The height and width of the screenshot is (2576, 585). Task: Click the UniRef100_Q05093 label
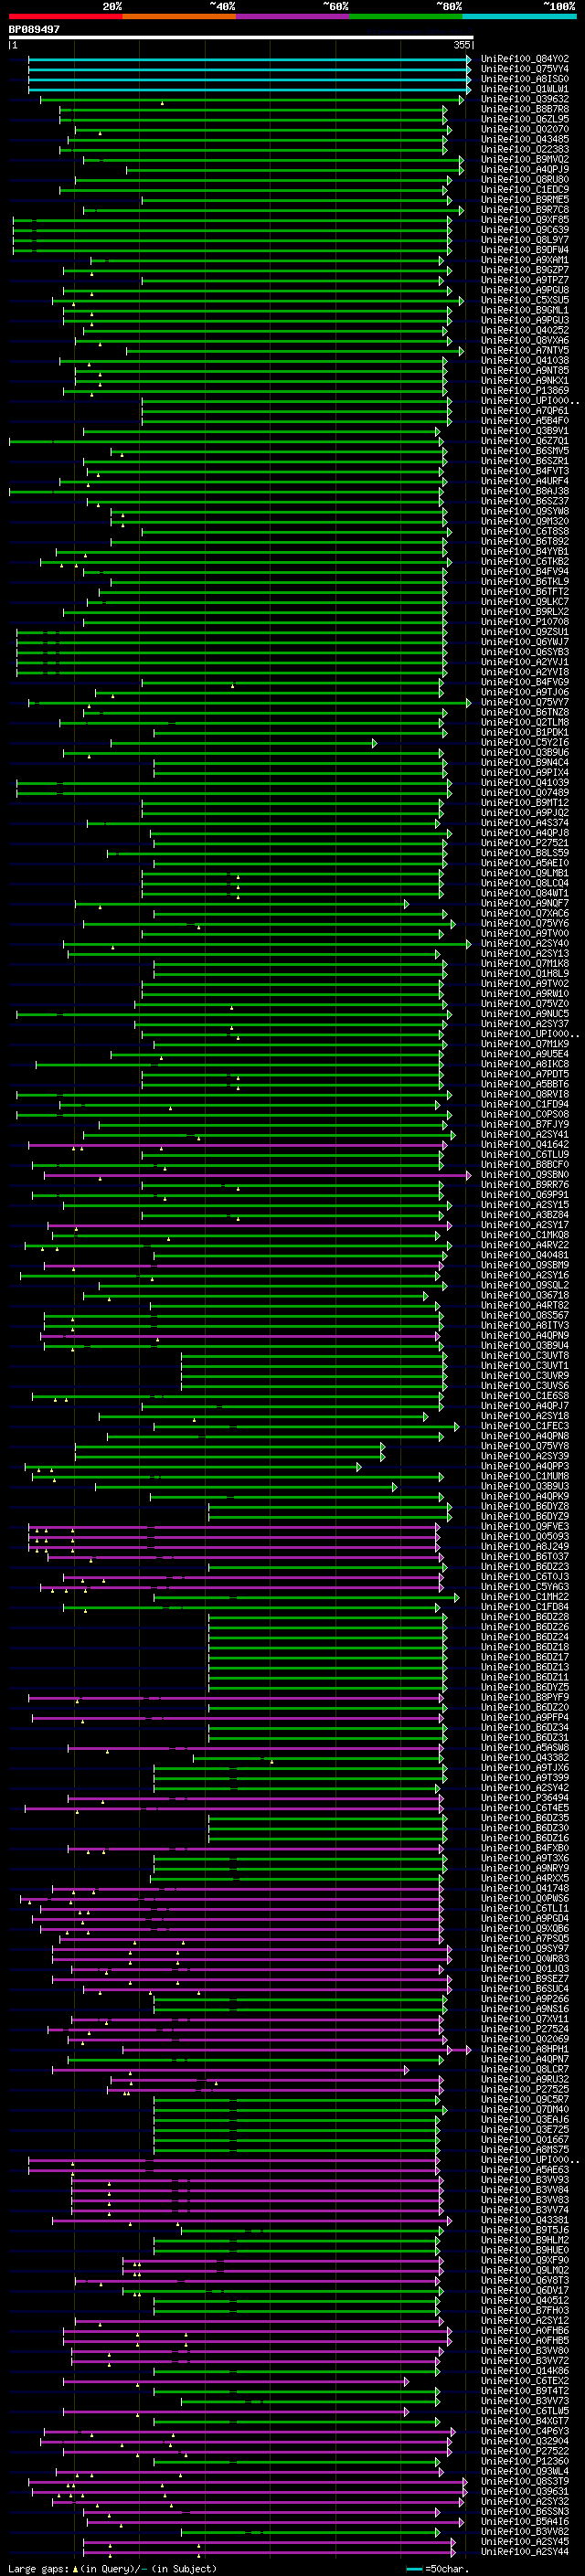point(525,1536)
